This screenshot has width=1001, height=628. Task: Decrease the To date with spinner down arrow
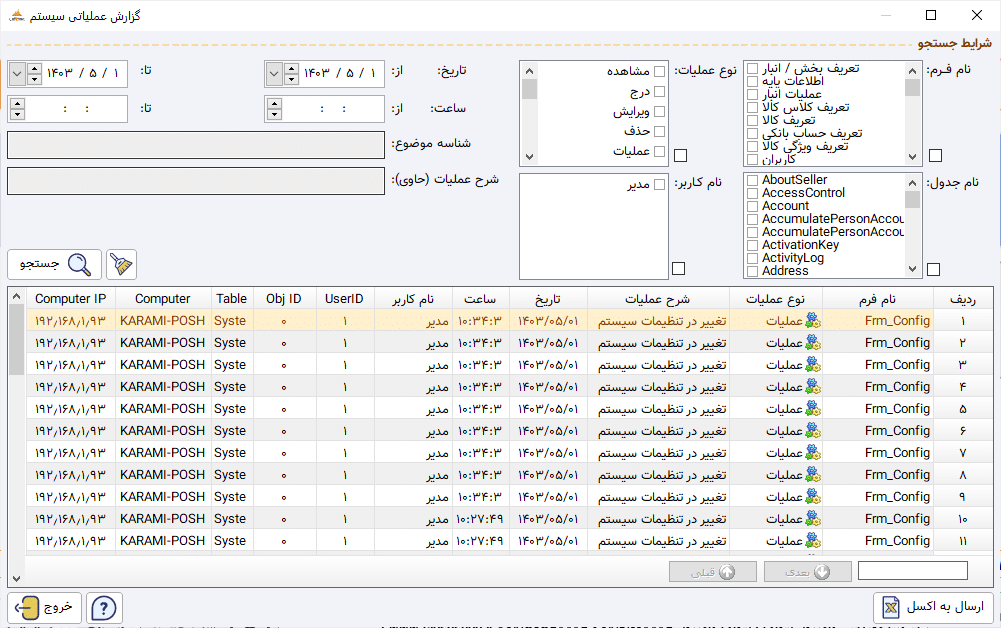click(34, 80)
